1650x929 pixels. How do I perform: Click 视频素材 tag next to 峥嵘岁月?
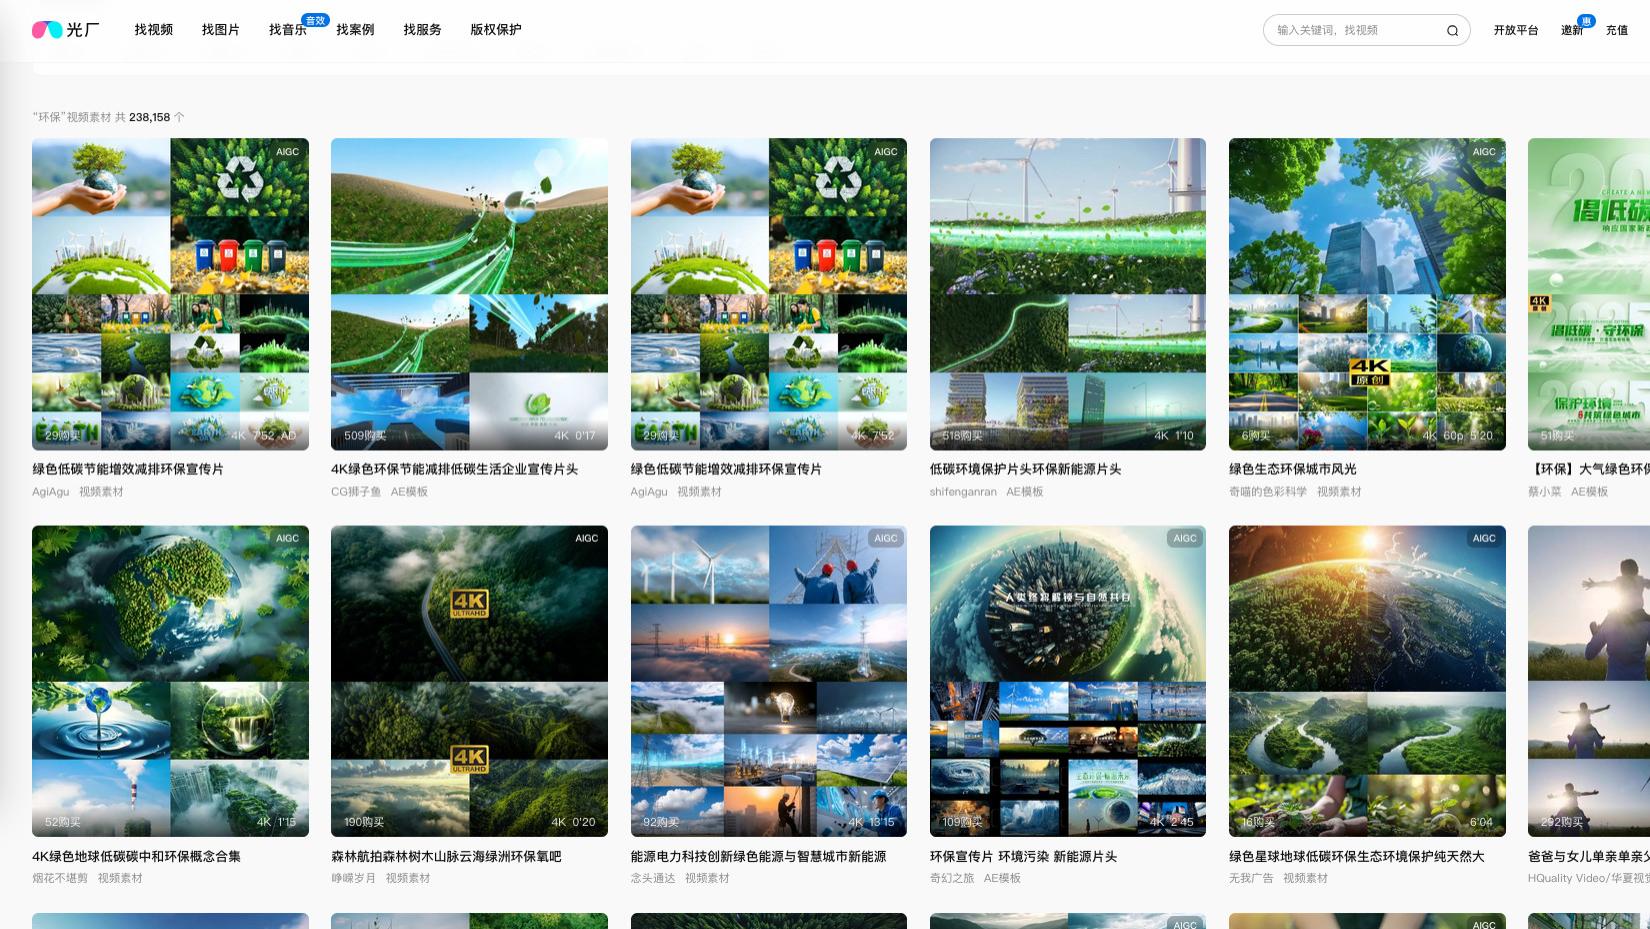pos(408,879)
